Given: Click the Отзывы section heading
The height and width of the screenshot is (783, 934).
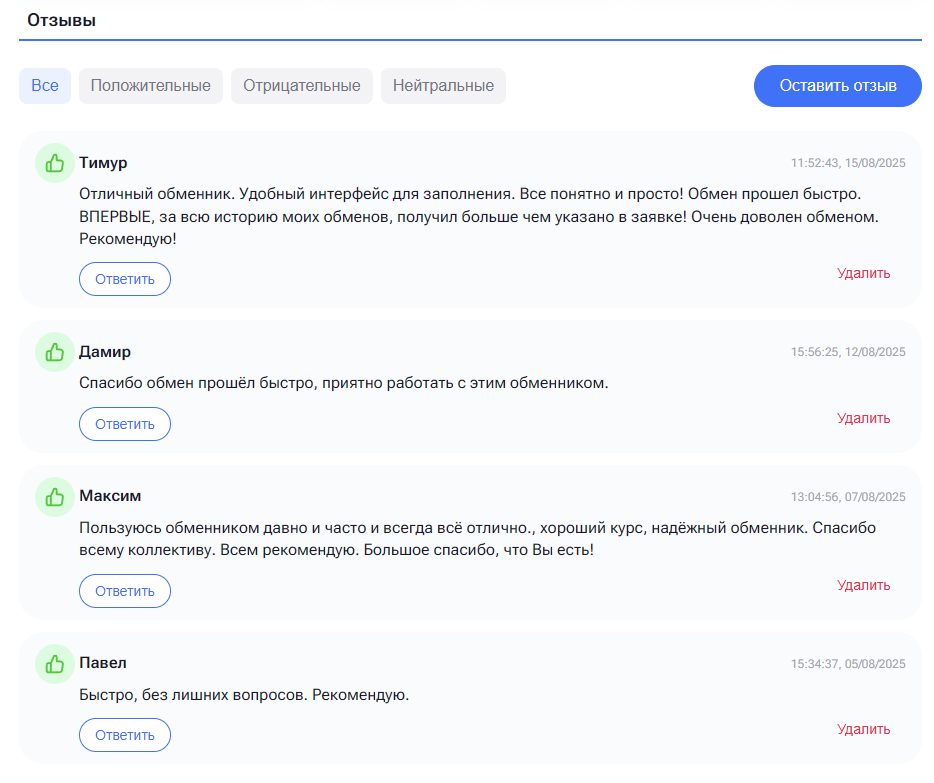Looking at the screenshot, I should click(x=61, y=20).
